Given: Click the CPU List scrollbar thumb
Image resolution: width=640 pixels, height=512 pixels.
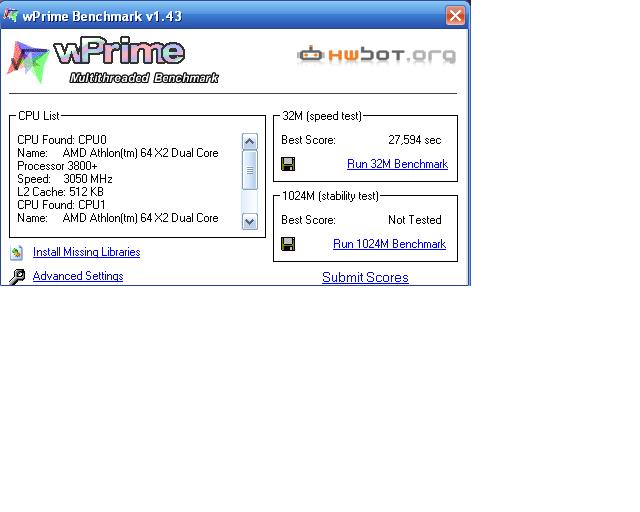Looking at the screenshot, I should (250, 170).
